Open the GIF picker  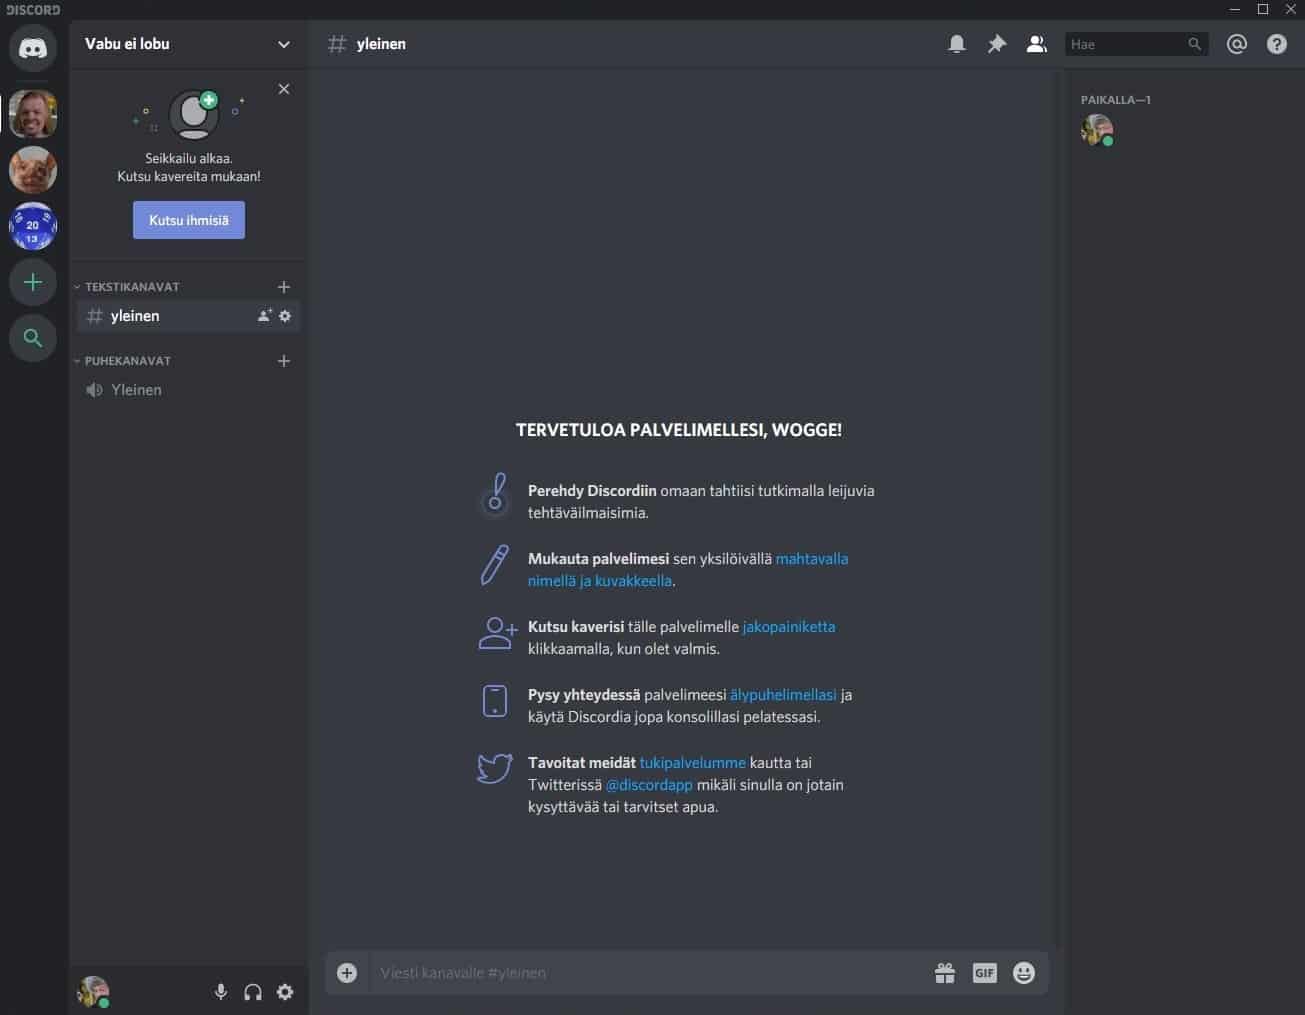click(985, 973)
